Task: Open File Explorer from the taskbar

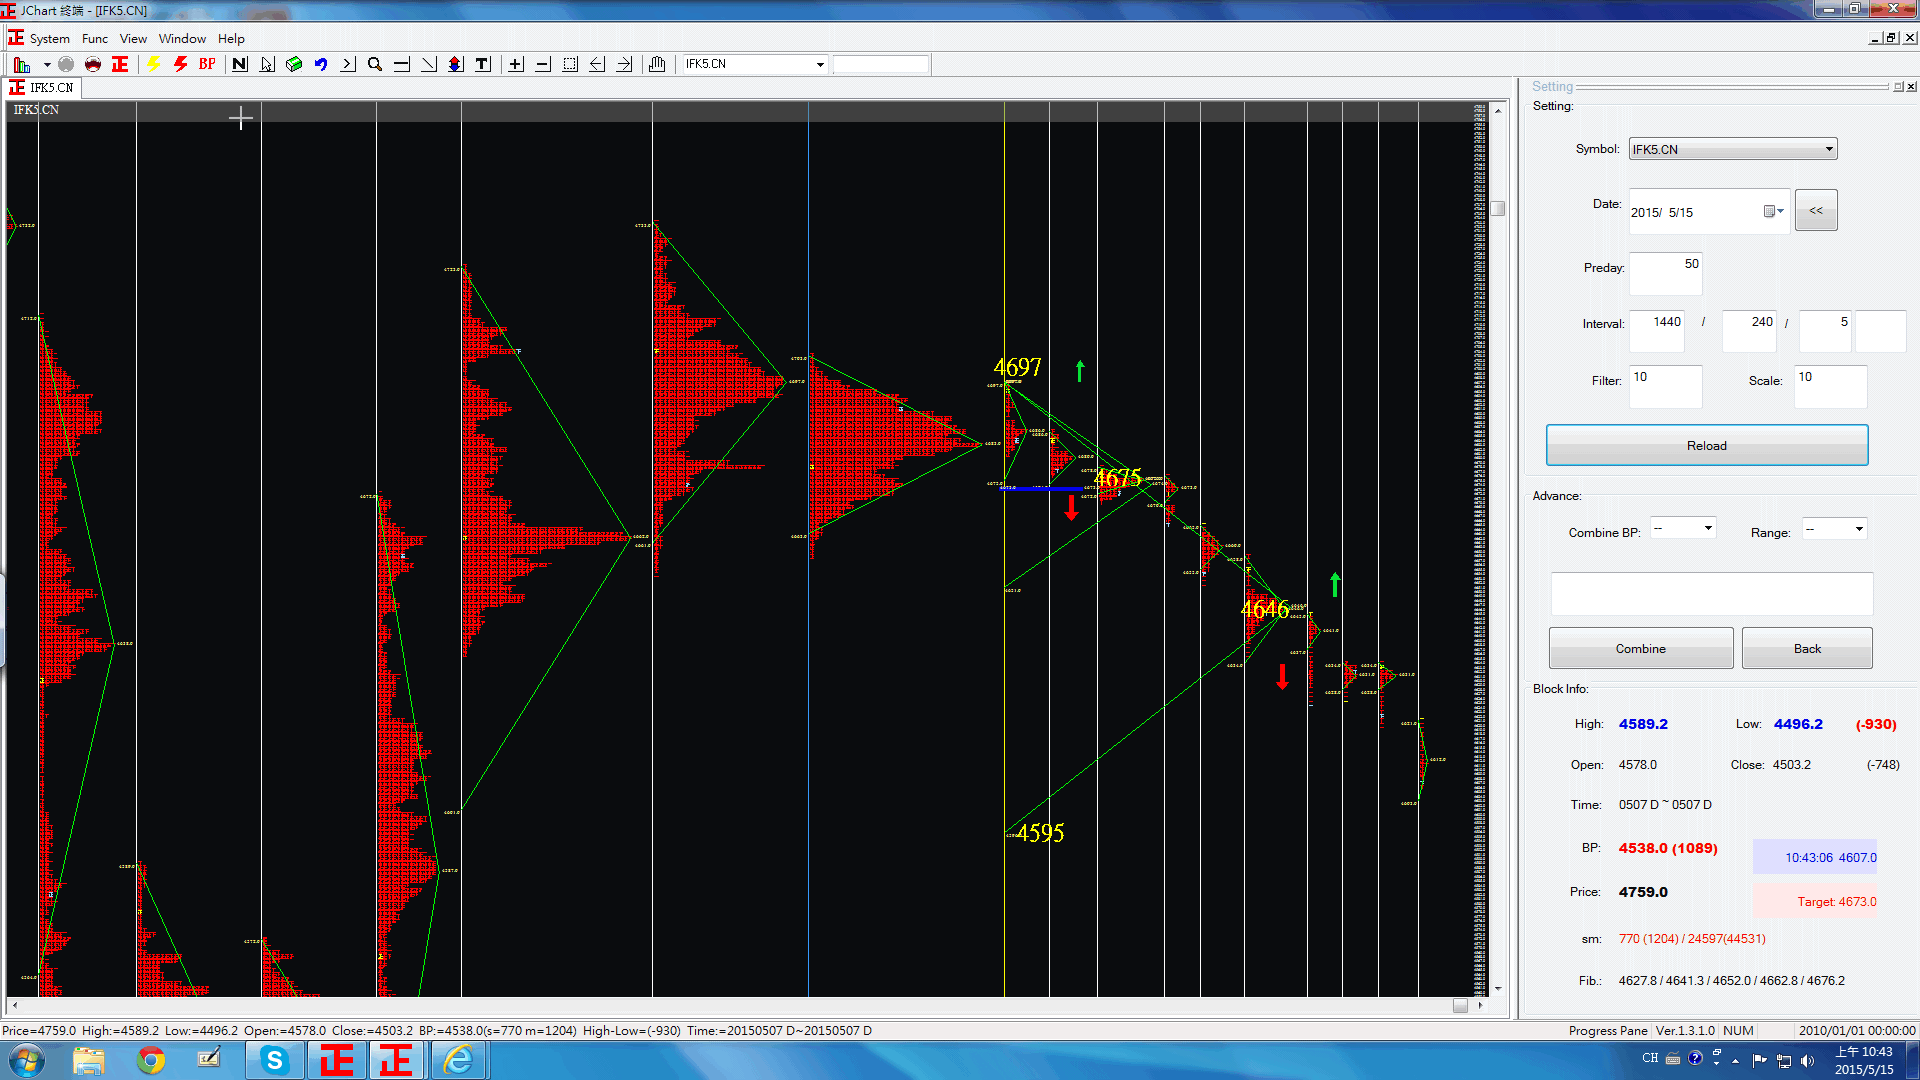Action: point(88,1060)
